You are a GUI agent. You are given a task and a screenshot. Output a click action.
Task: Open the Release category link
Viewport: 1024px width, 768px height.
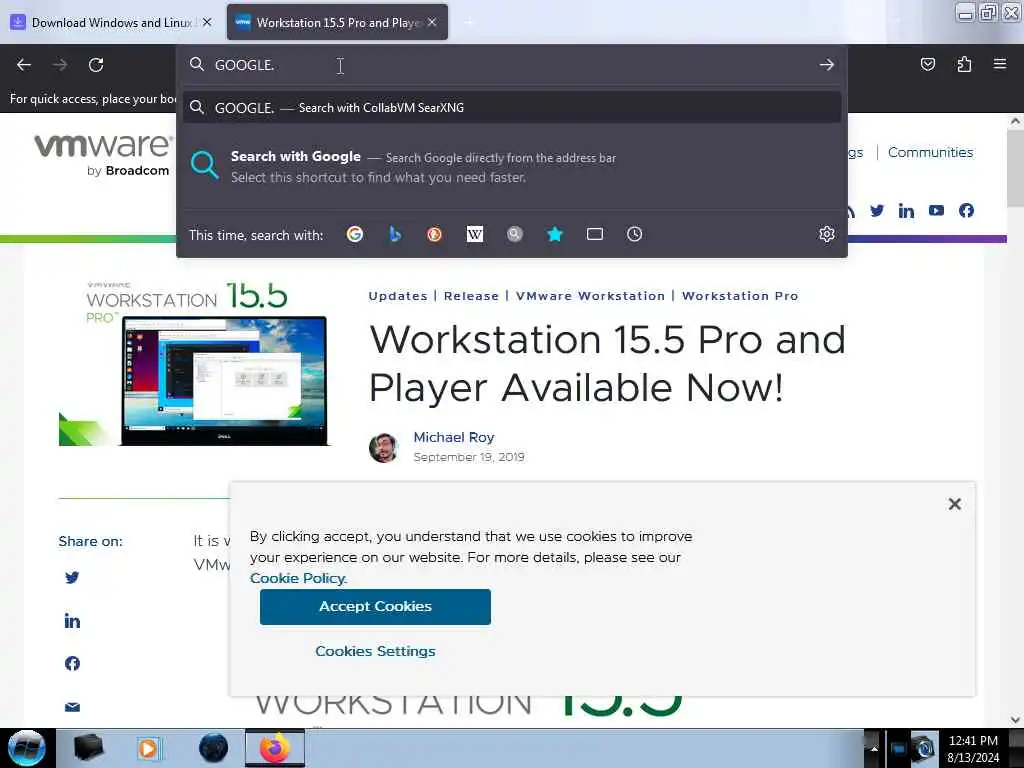pos(471,296)
